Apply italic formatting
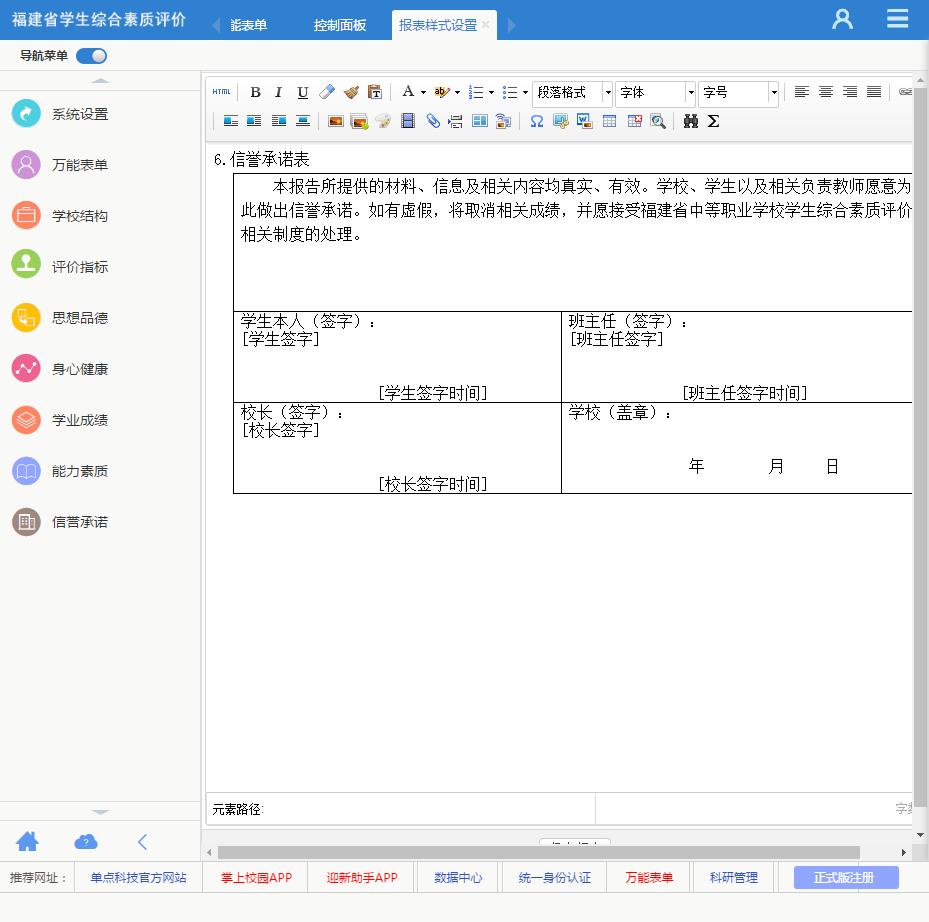The image size is (929, 922). click(278, 92)
